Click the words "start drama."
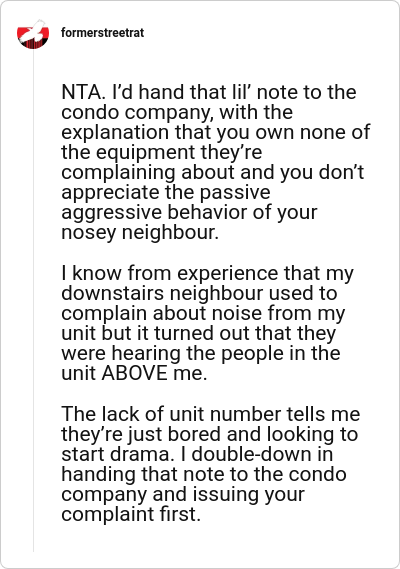400x569 pixels. coord(115,454)
